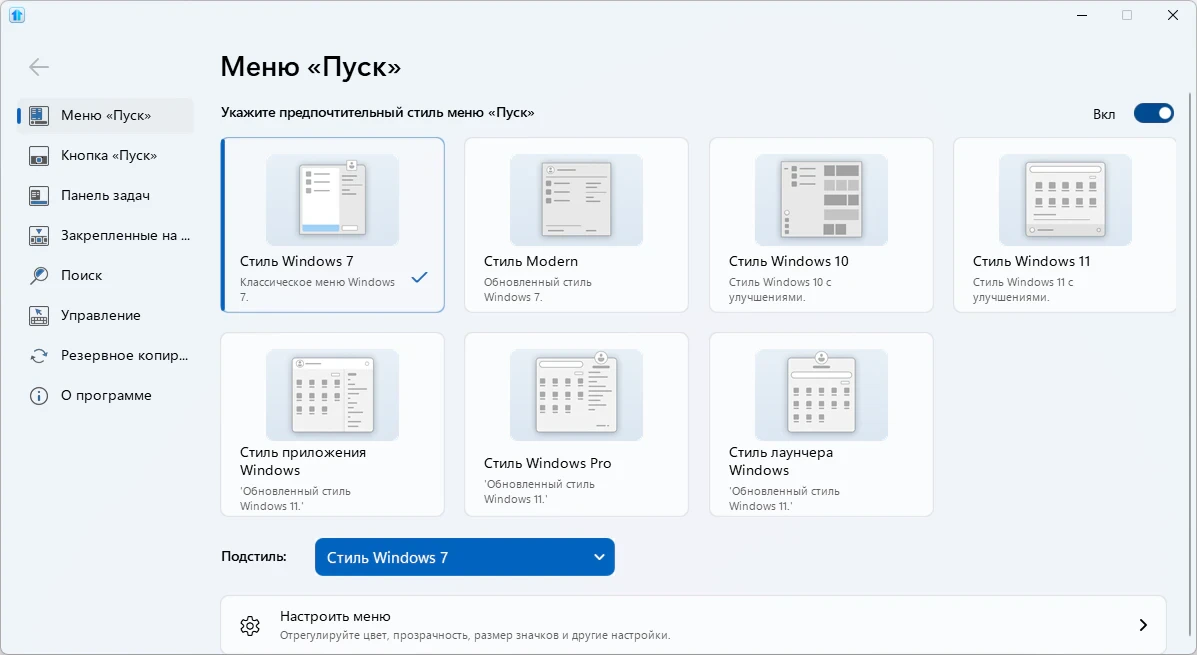Select the Стиль Windows 11 title

[x=1031, y=261]
